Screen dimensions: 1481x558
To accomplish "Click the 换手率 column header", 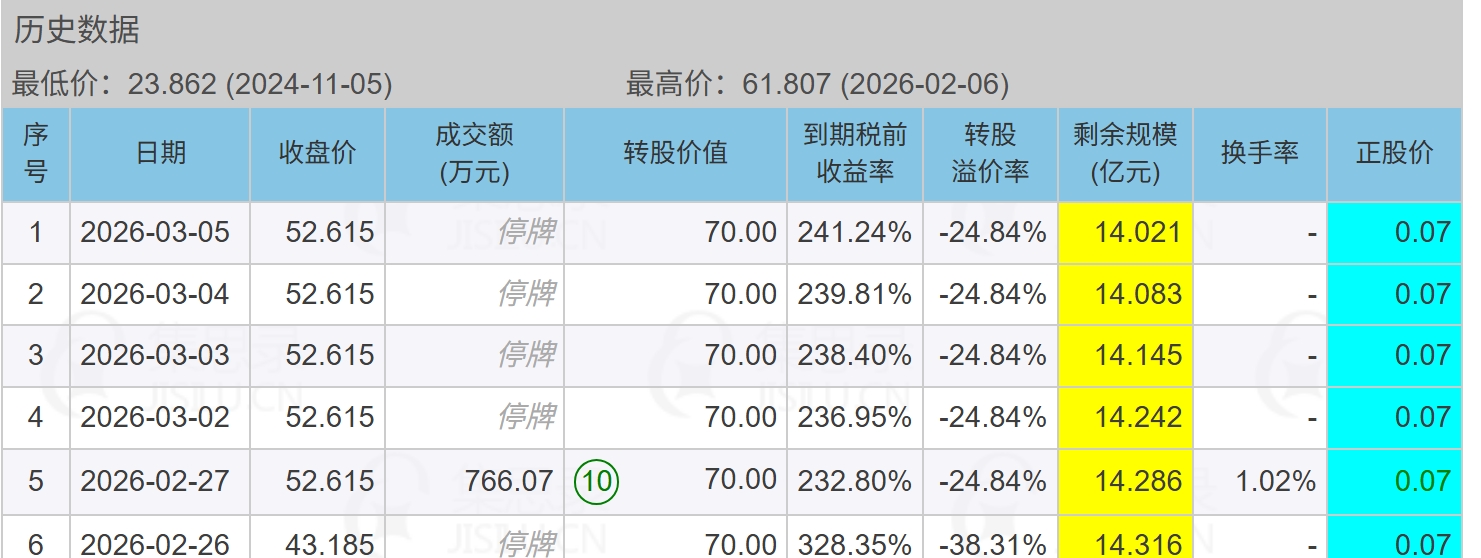I will (x=1259, y=154).
